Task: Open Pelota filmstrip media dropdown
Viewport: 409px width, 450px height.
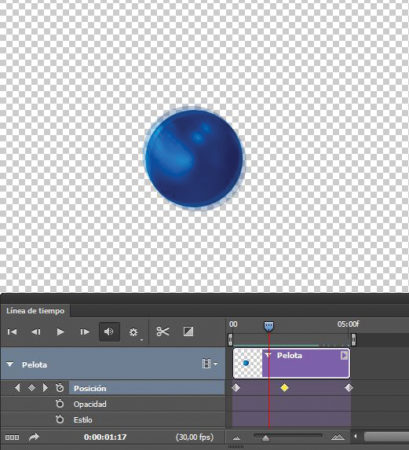Action: tap(209, 364)
